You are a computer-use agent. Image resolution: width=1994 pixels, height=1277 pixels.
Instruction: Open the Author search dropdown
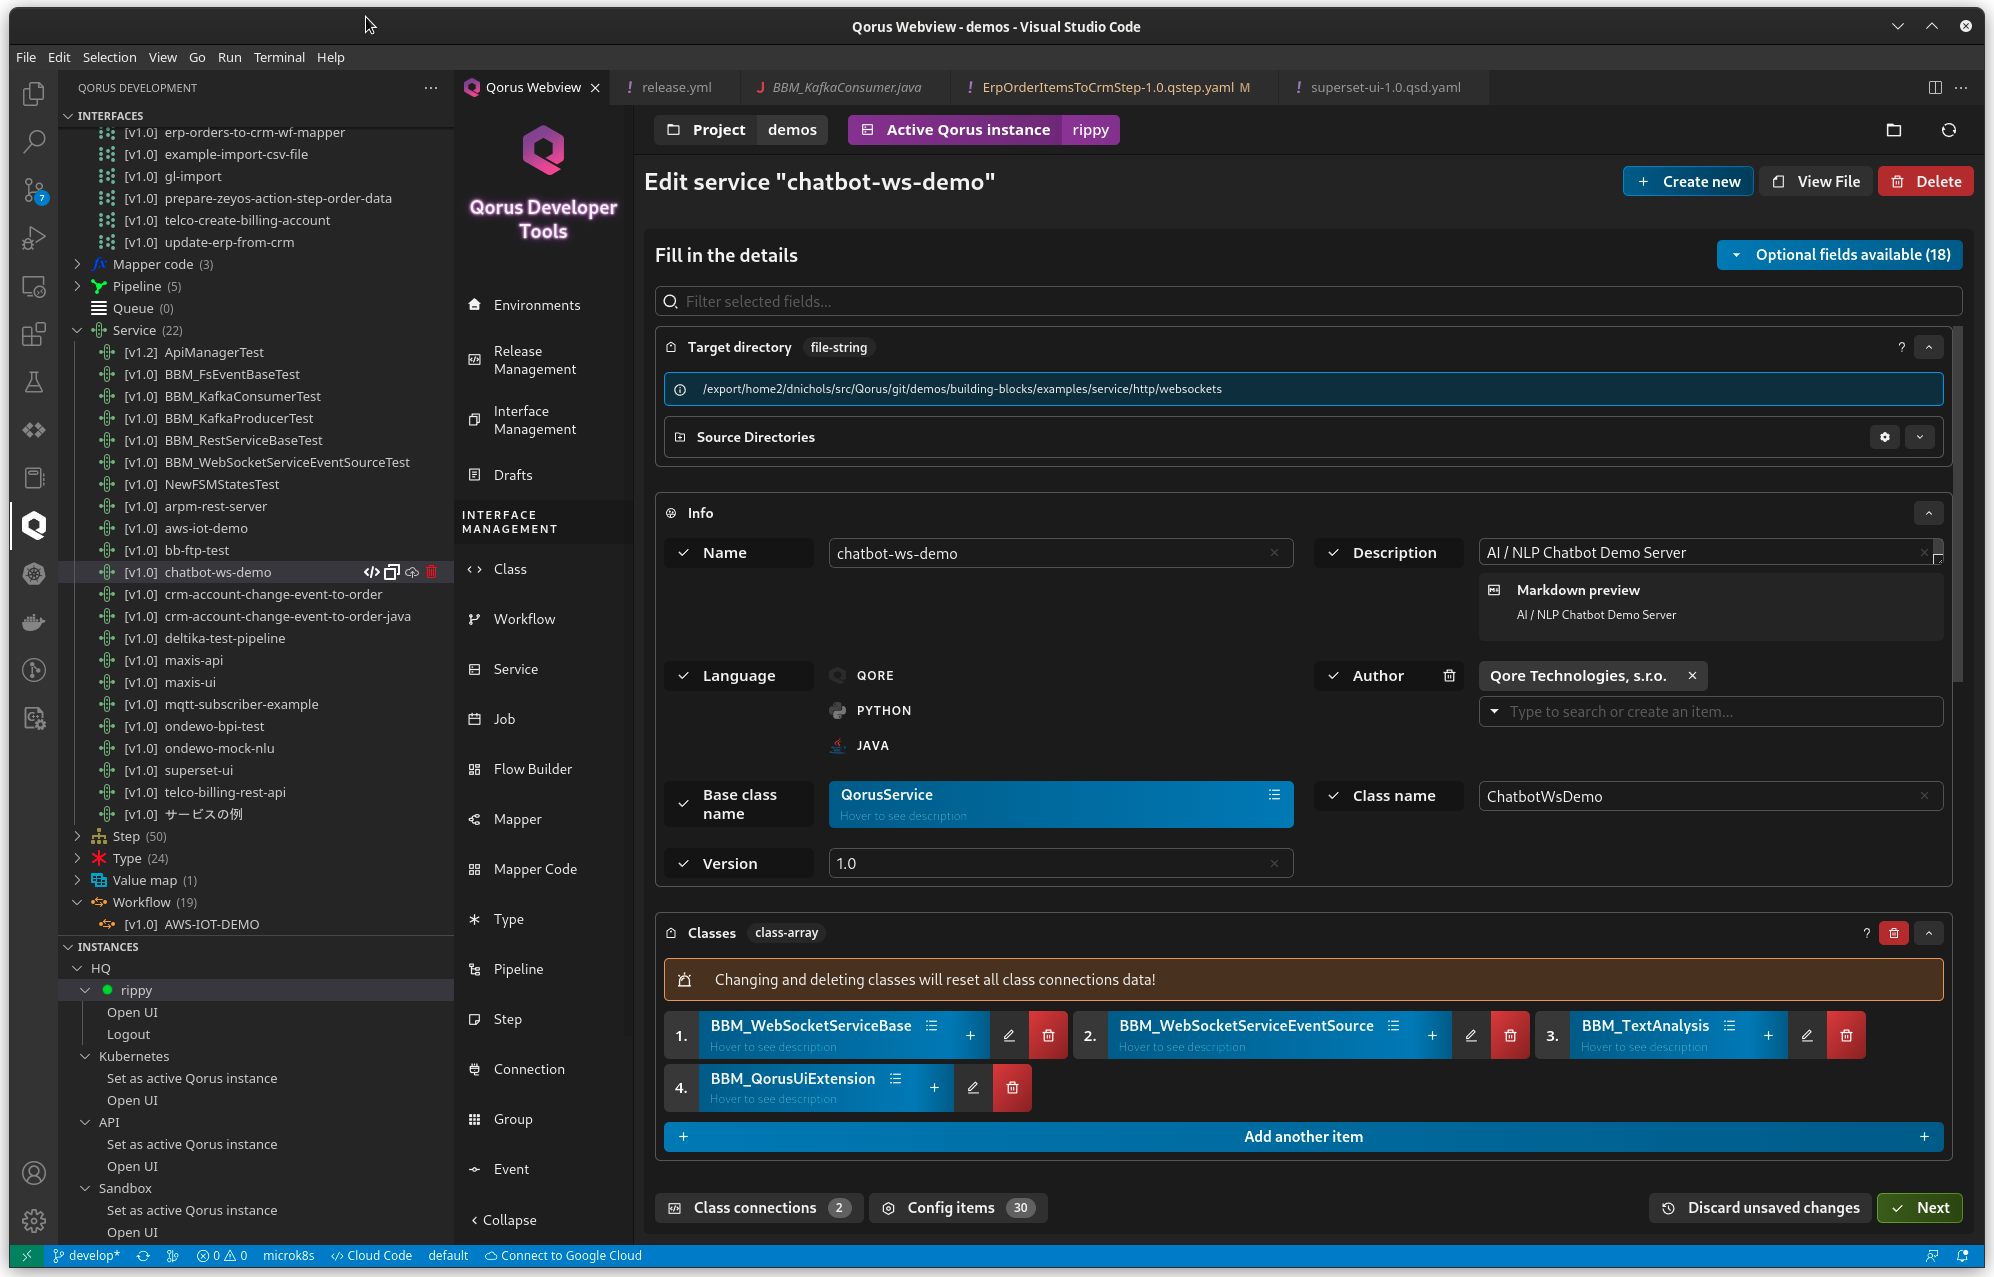point(1710,712)
